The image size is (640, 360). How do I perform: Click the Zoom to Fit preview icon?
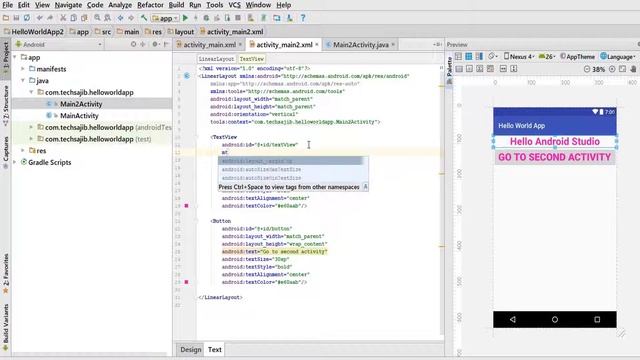pos(622,69)
